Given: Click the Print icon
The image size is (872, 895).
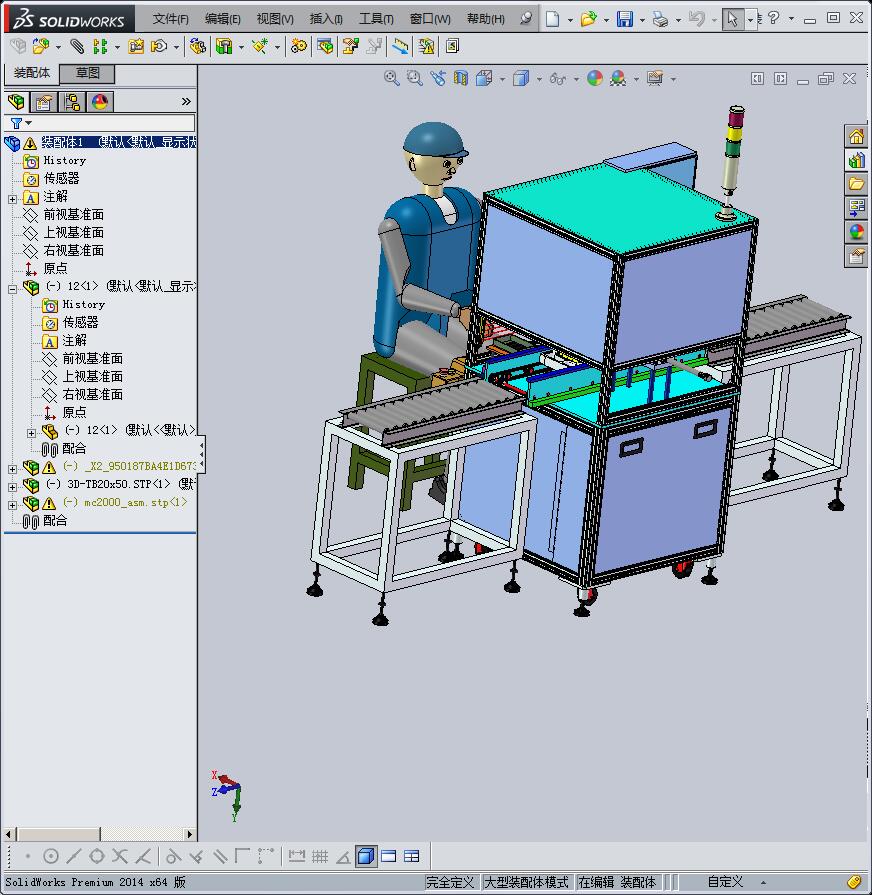Looking at the screenshot, I should pos(660,19).
